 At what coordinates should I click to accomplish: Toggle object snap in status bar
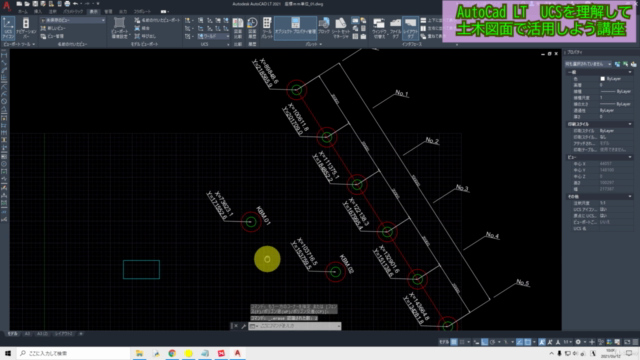(x=527, y=342)
